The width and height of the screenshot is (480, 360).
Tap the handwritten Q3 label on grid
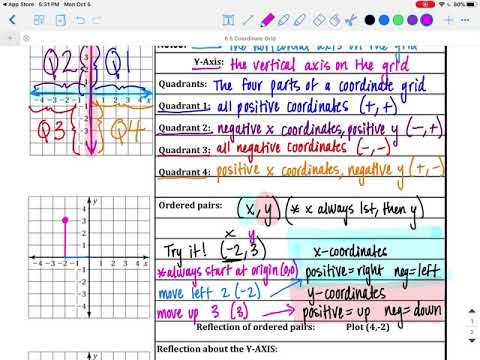click(52, 131)
